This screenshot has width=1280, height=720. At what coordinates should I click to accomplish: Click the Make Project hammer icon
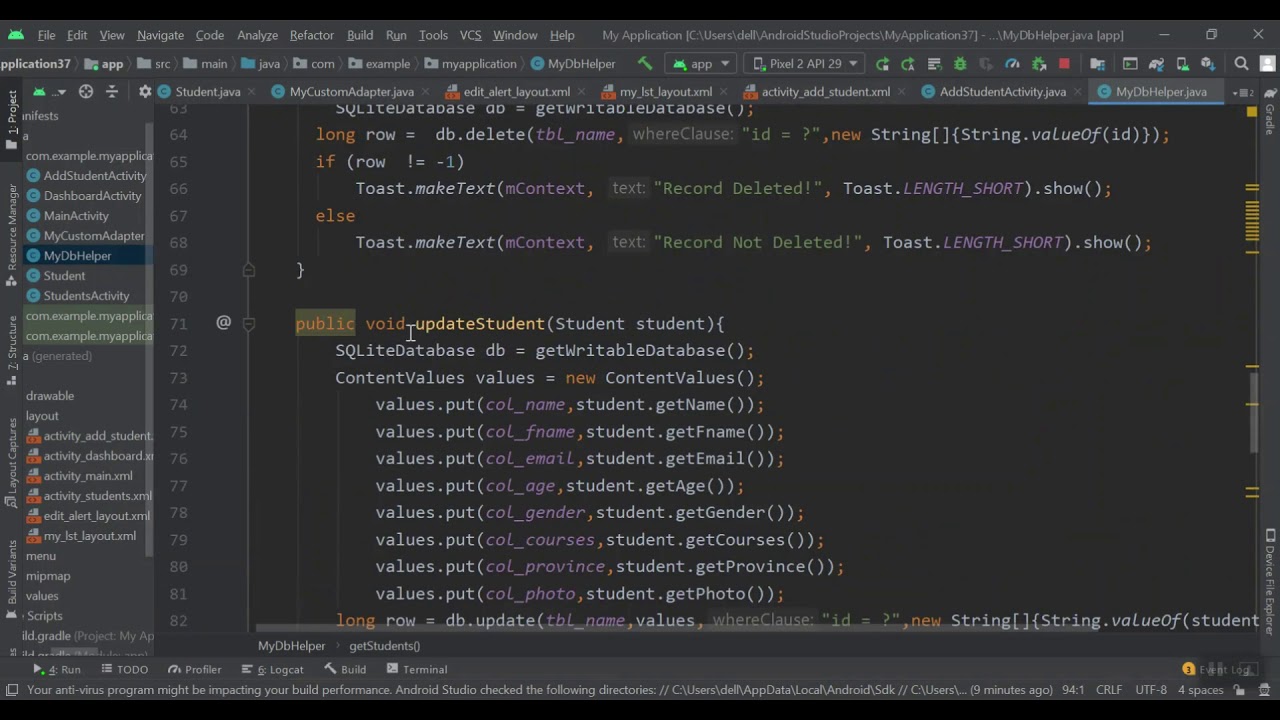point(645,63)
